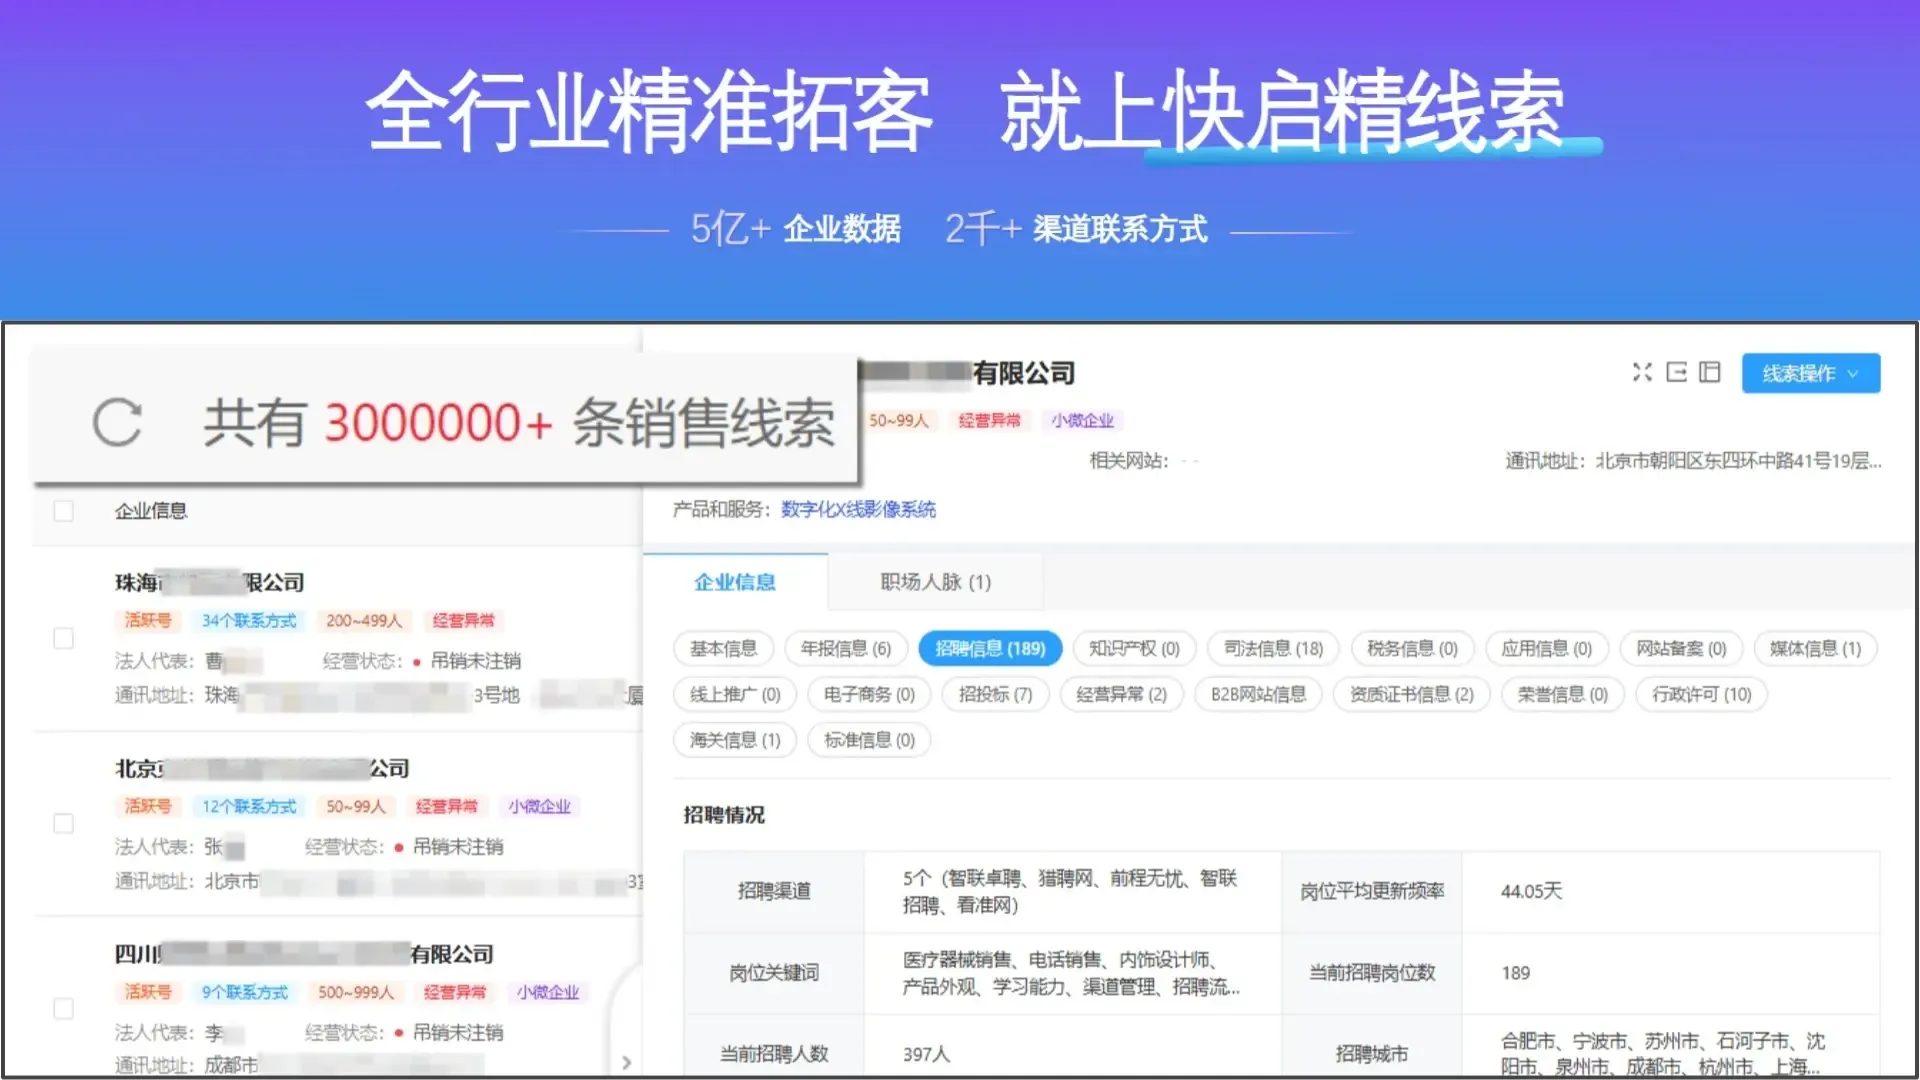Screen dimensions: 1920x1080
Task: Open the 线索操作 dropdown button
Action: tap(1811, 373)
